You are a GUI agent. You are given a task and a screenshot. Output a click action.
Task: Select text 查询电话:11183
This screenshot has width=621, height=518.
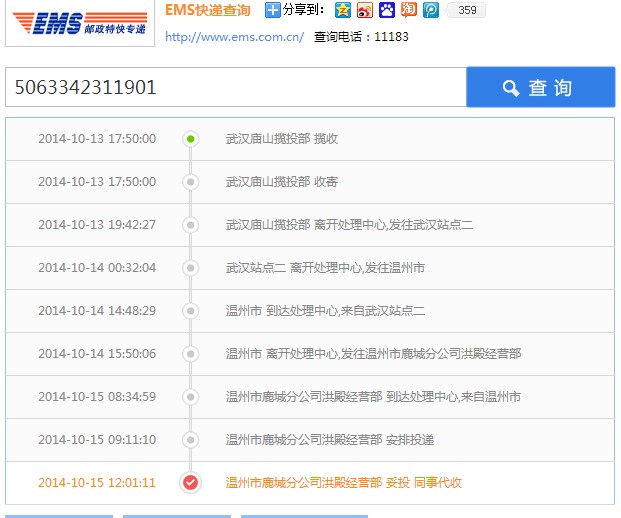(361, 37)
